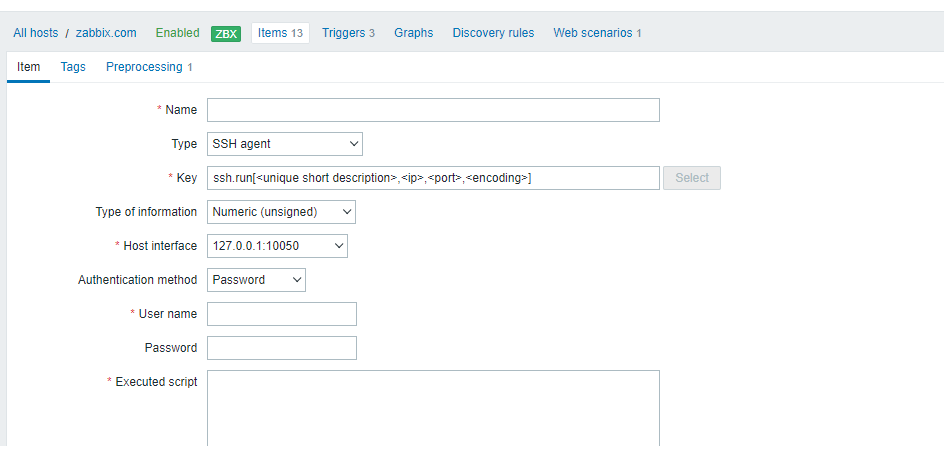Open Web scenarios section
Image resolution: width=944 pixels, height=460 pixels.
597,33
